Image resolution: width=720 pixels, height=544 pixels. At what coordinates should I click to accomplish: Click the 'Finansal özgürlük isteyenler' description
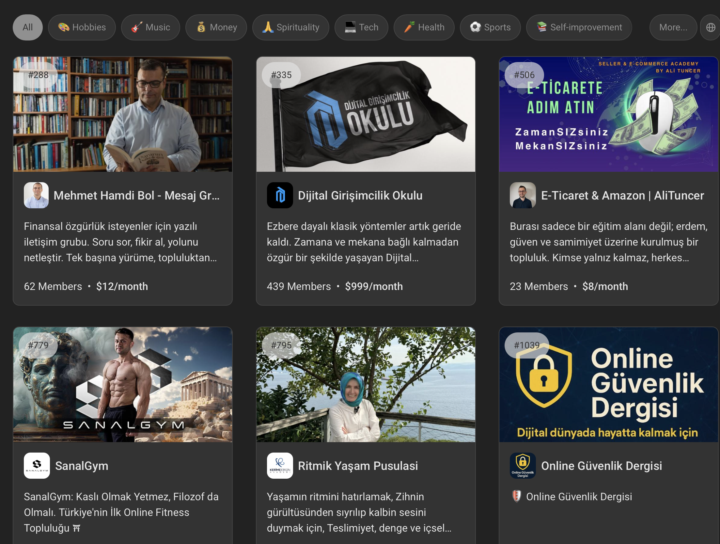[x=120, y=242]
